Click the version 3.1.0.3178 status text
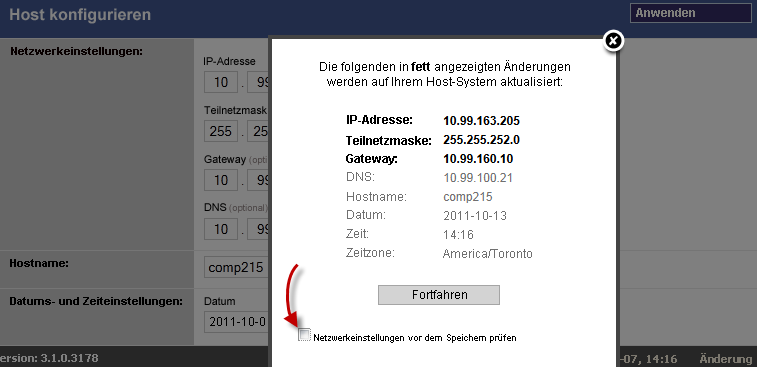757x367 pixels. [49, 358]
